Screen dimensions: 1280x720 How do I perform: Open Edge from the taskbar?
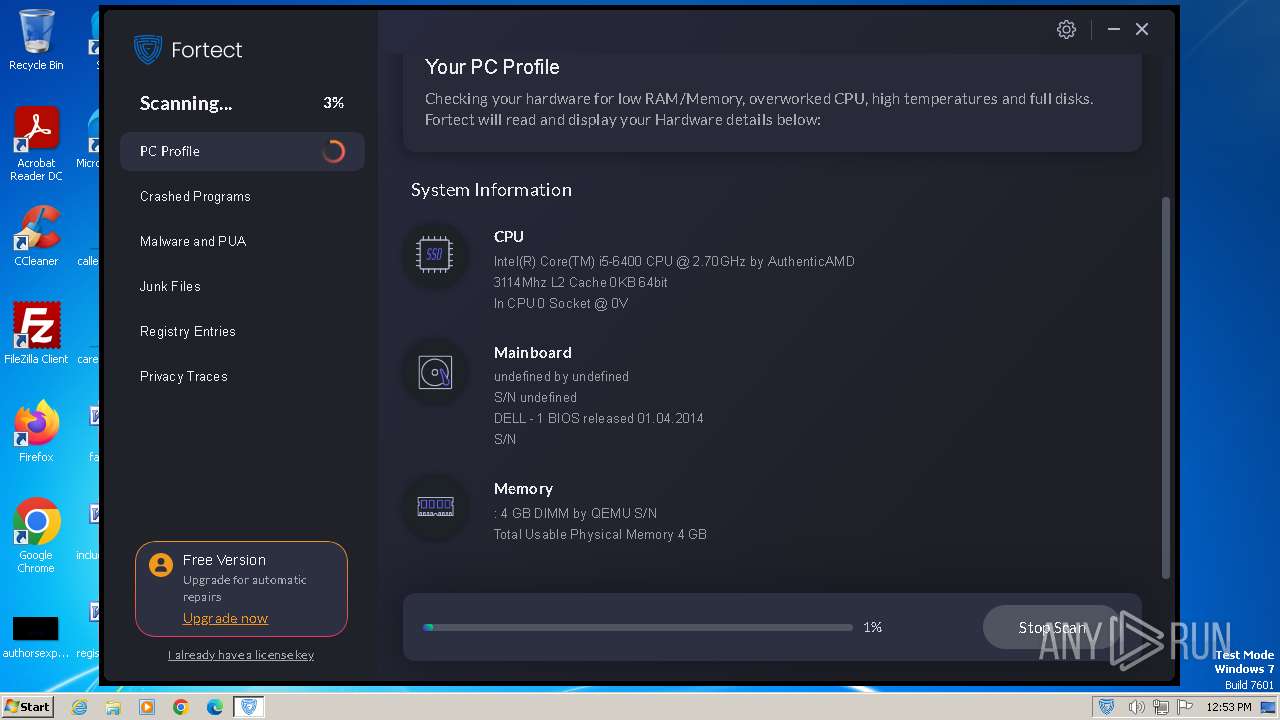pos(215,707)
